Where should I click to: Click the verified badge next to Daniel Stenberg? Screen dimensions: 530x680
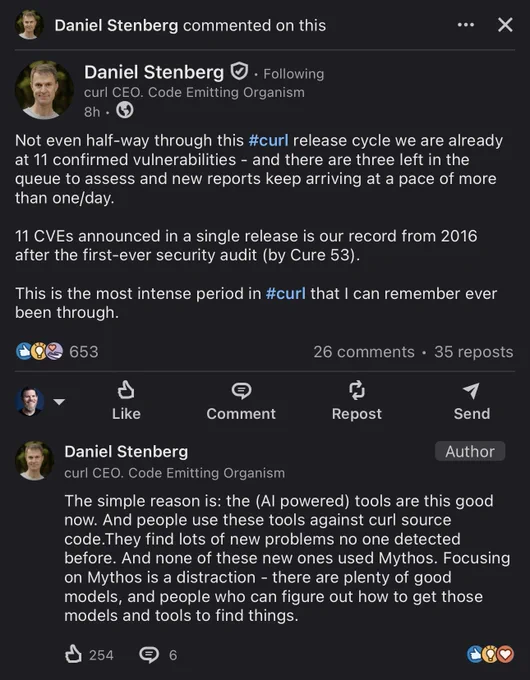pyautogui.click(x=239, y=72)
